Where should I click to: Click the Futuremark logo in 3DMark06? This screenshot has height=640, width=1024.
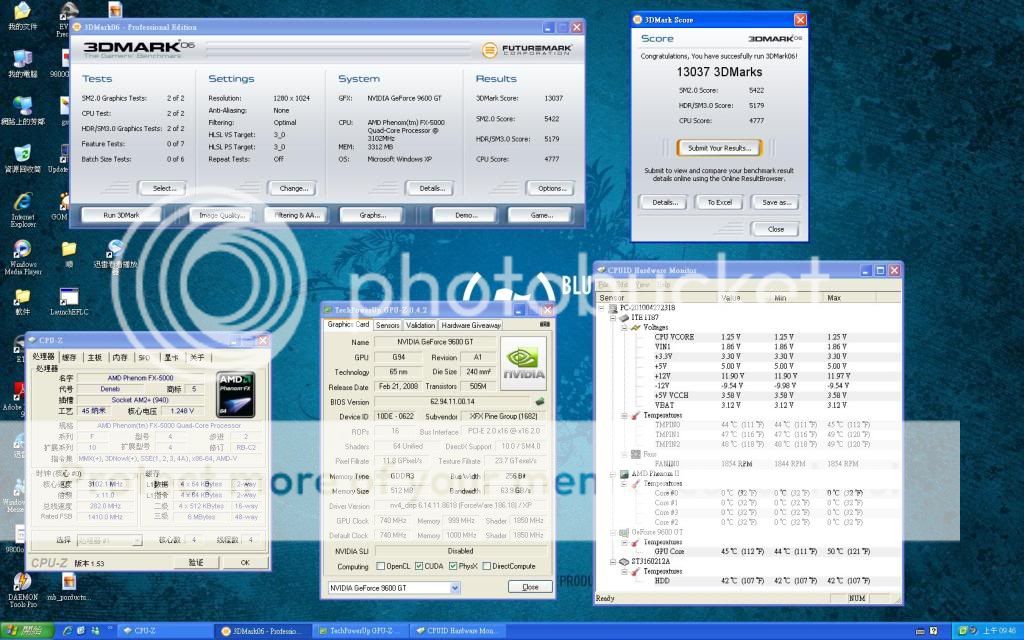click(526, 50)
